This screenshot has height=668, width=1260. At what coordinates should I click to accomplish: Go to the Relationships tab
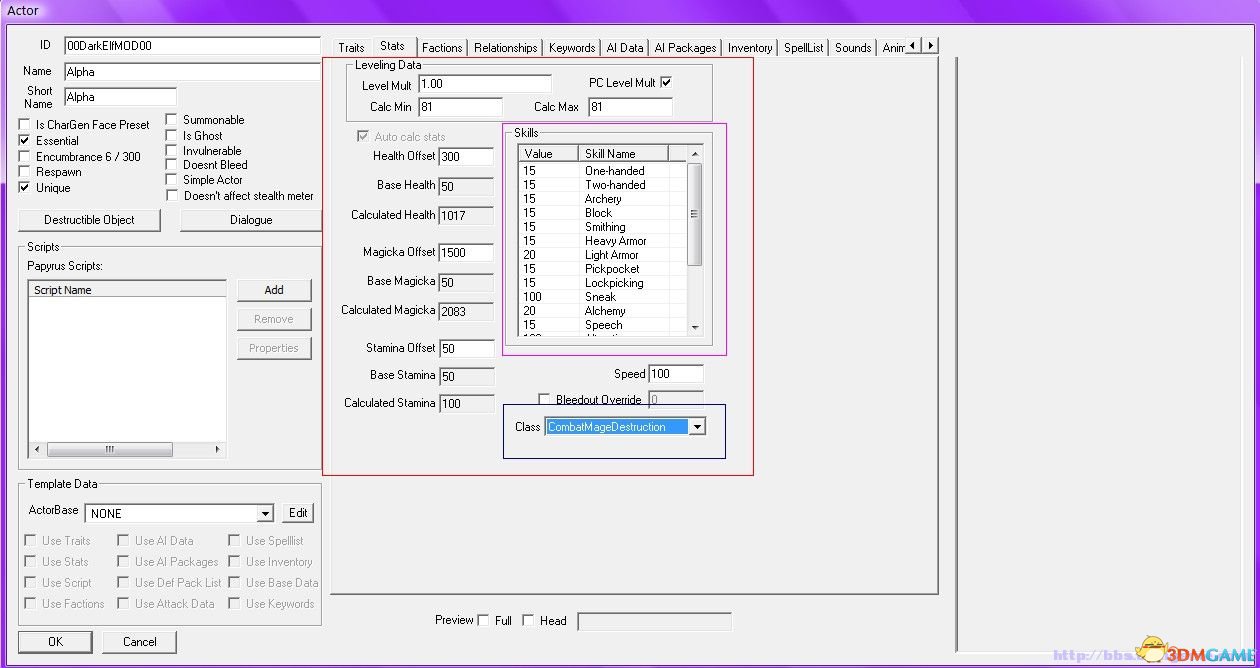click(505, 47)
